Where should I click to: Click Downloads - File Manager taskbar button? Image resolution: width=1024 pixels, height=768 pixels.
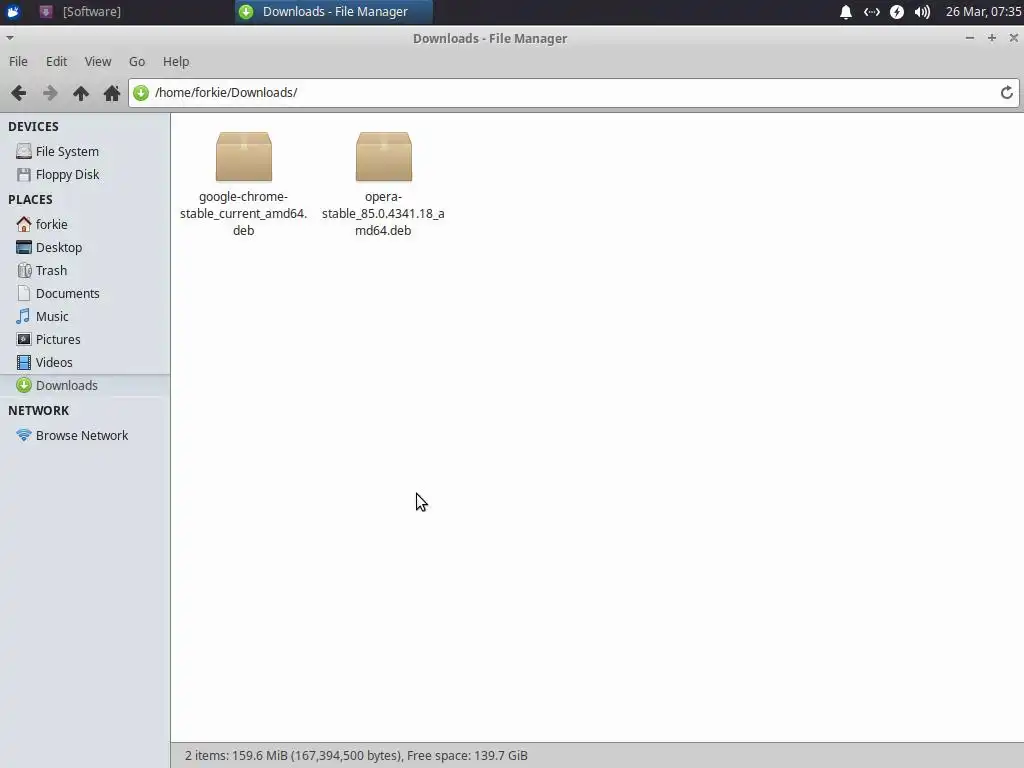coord(333,12)
